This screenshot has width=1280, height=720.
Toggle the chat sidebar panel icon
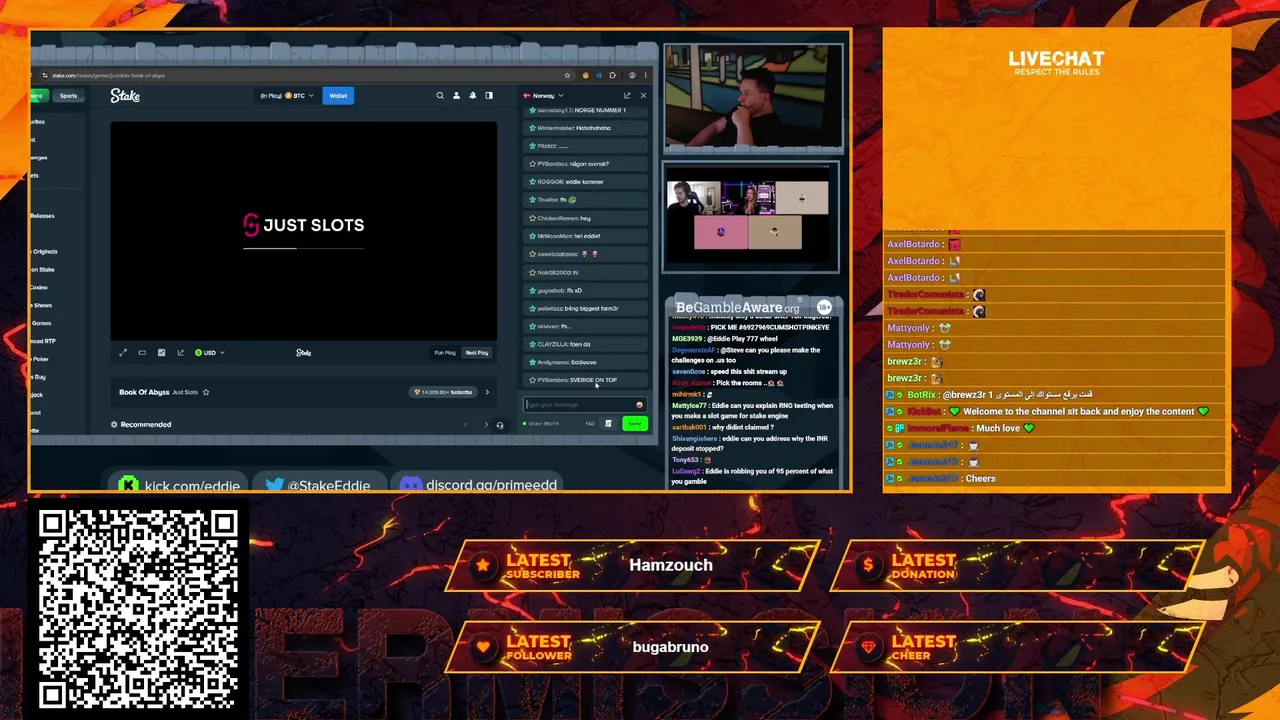click(x=489, y=96)
